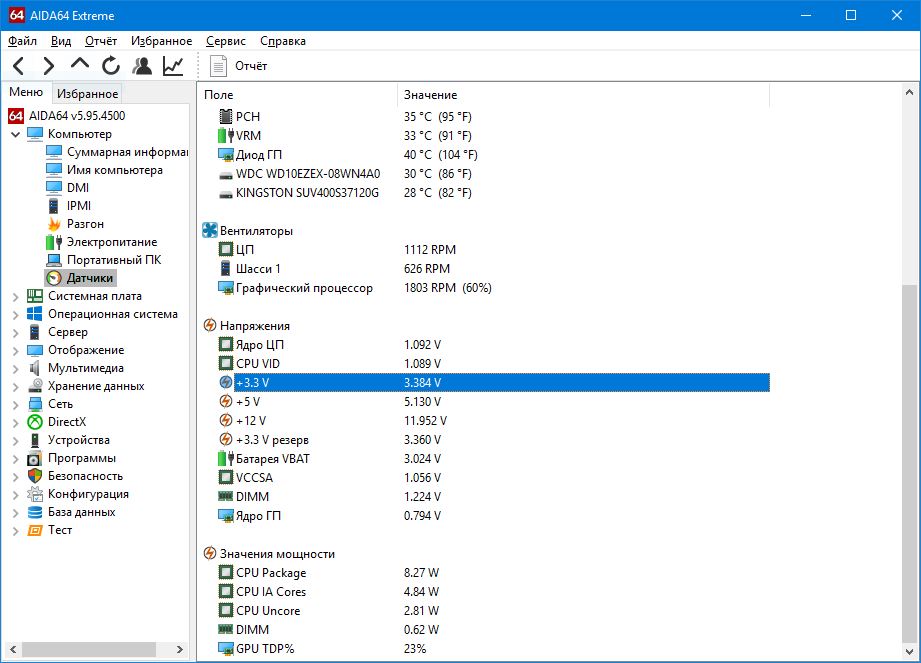Screen dimensions: 921x663
Task: Go back with the left arrow toolbar button
Action: pyautogui.click(x=18, y=66)
